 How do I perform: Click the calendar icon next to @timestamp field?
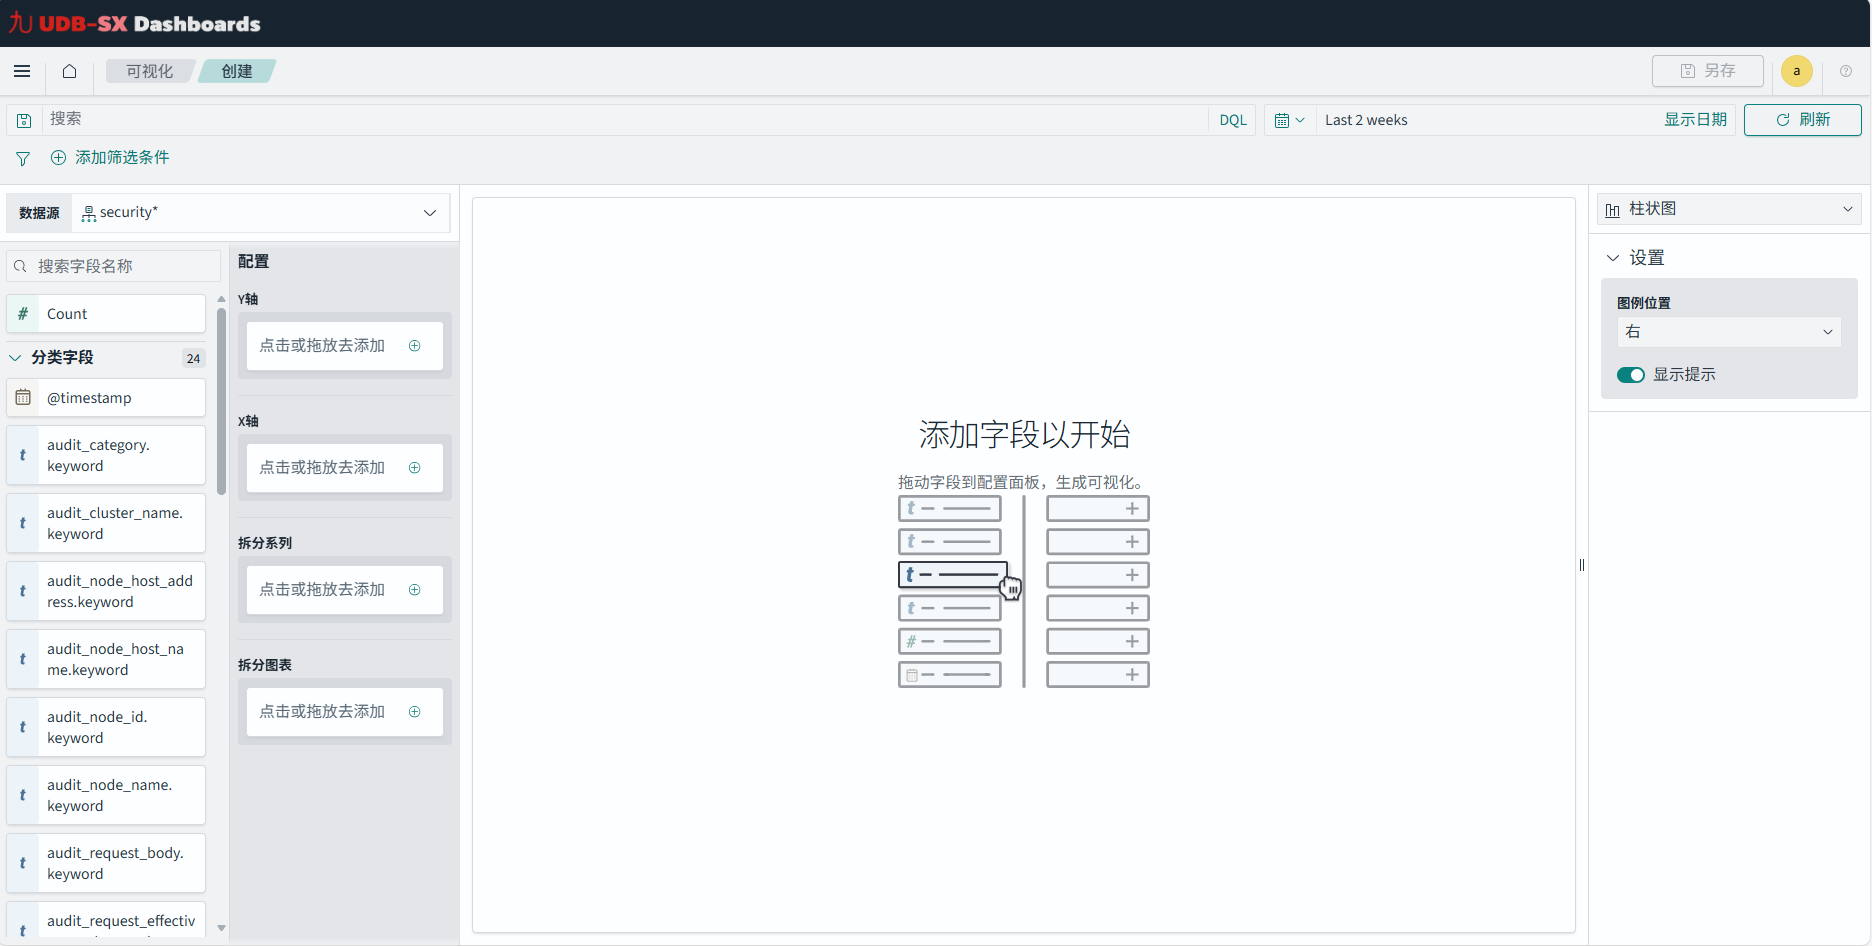tap(22, 397)
